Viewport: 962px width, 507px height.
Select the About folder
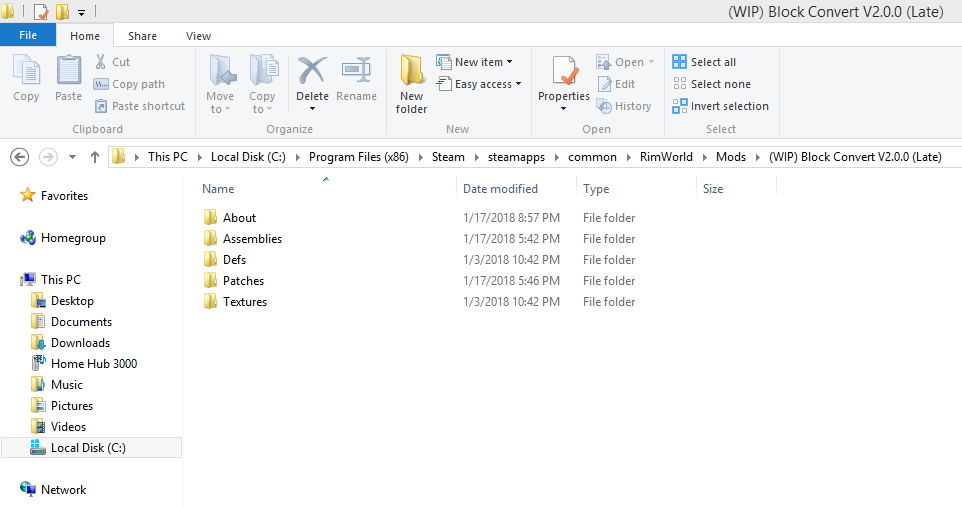tap(239, 217)
